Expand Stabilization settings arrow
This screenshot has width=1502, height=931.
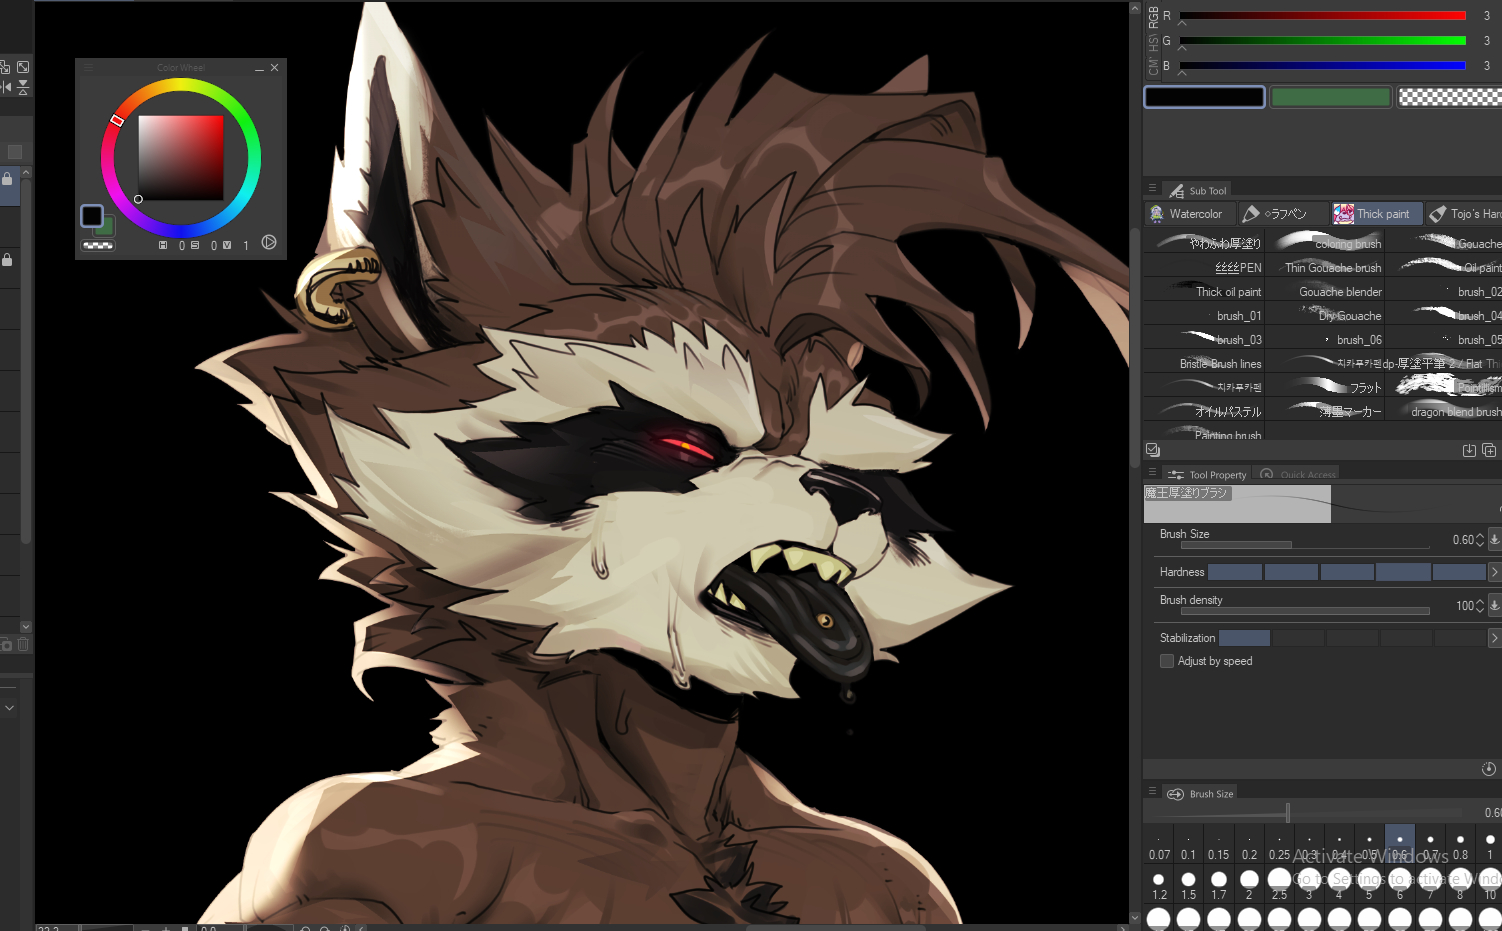(x=1494, y=638)
